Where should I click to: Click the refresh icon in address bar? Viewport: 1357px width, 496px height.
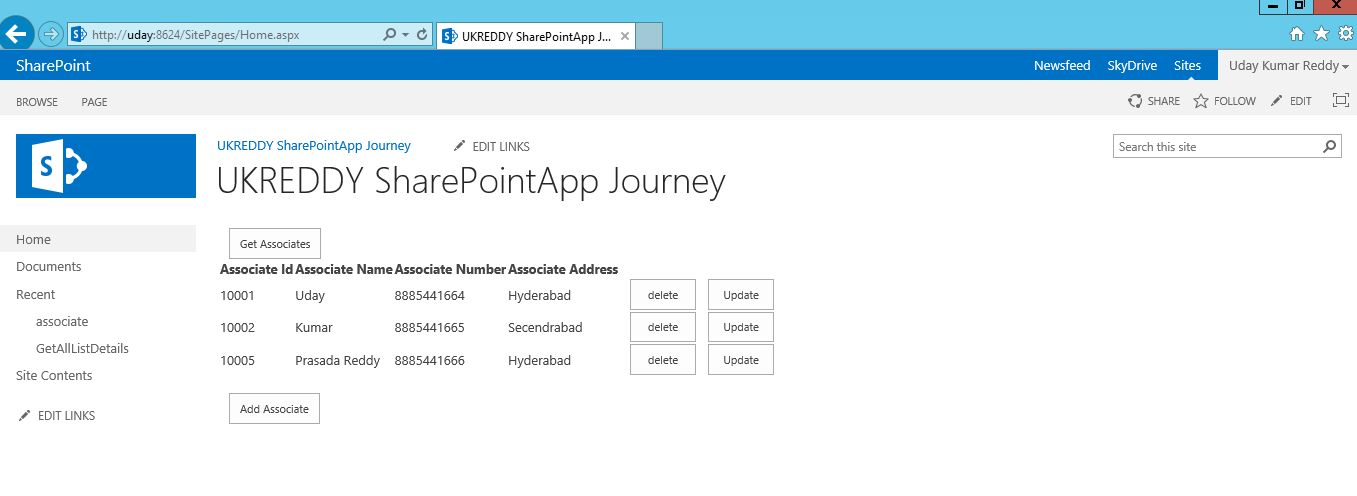click(x=422, y=34)
